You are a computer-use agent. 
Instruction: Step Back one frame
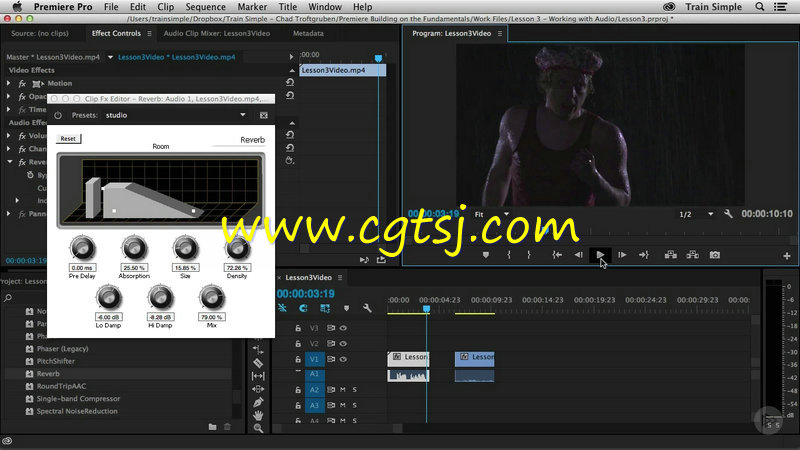579,255
